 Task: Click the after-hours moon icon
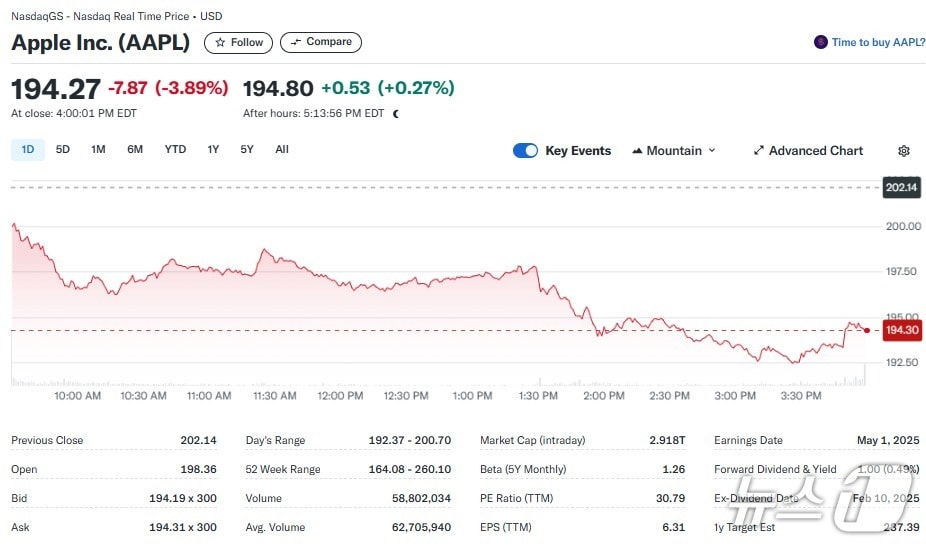pyautogui.click(x=396, y=114)
